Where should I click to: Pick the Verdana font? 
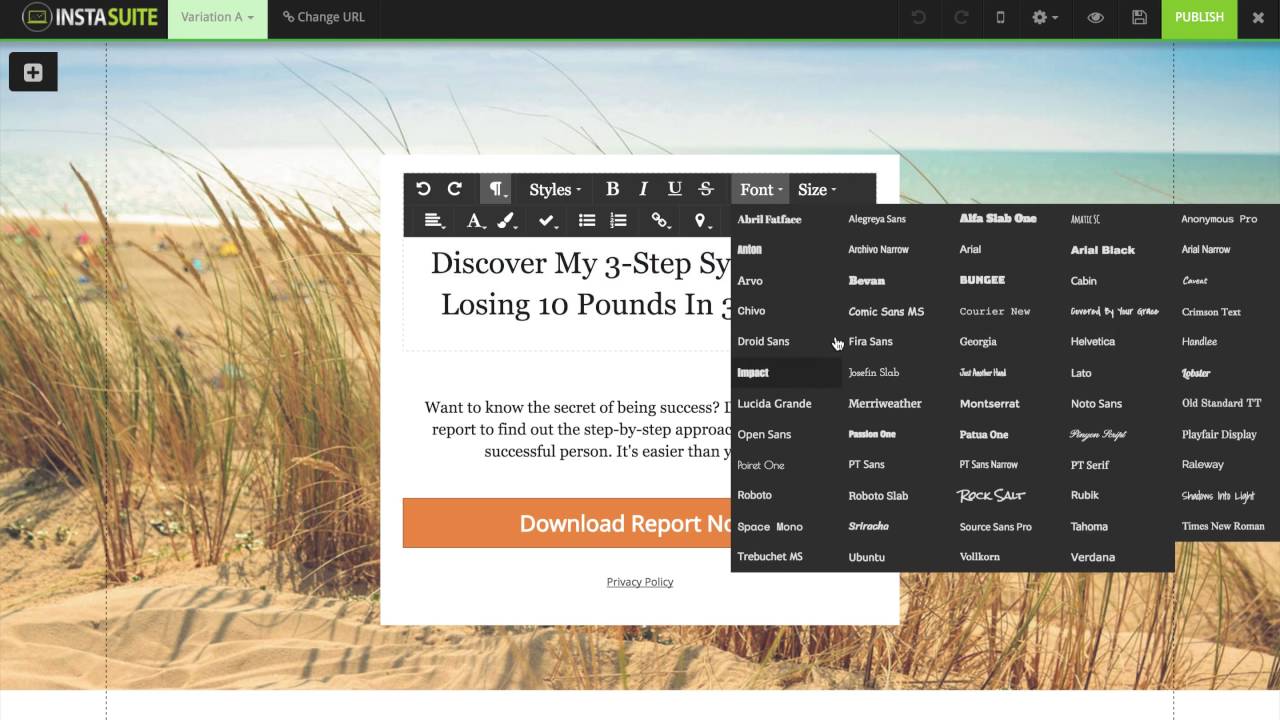point(1092,557)
